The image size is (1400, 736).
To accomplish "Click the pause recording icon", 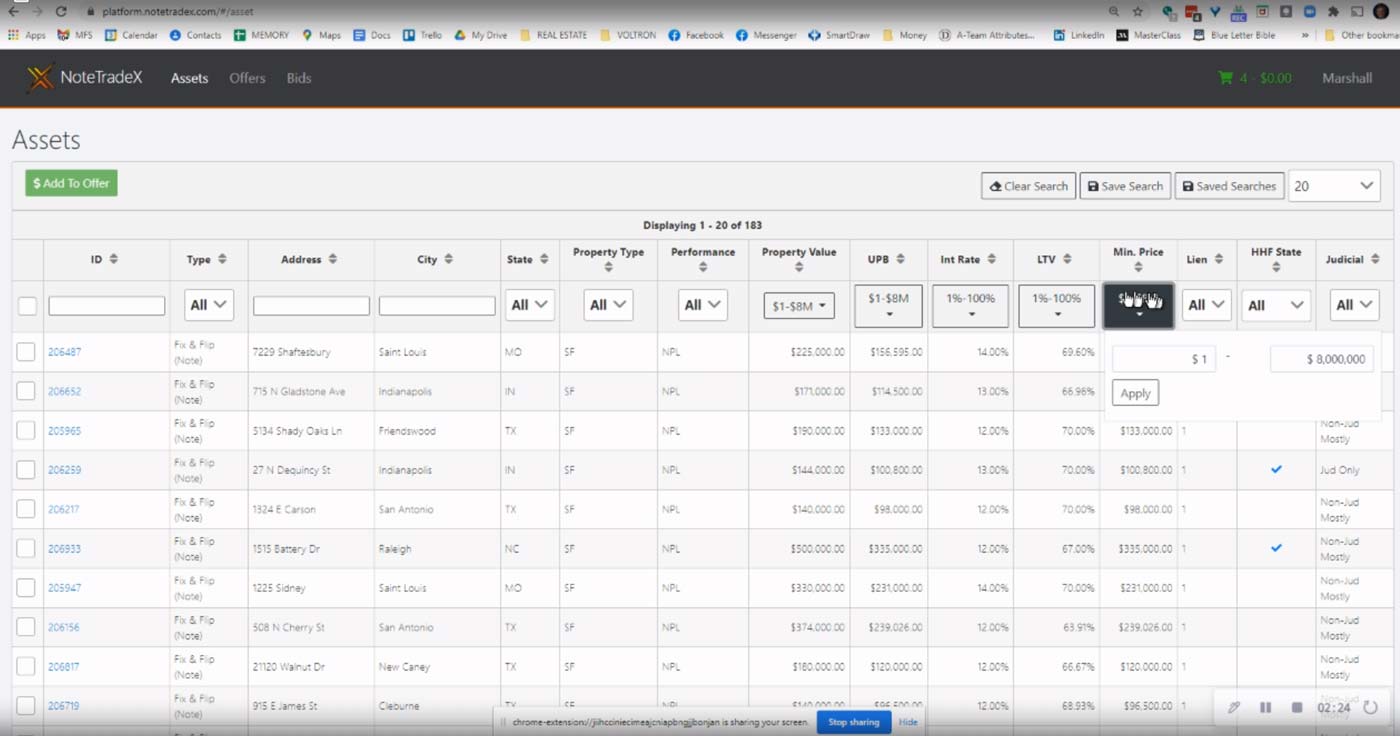I will (1265, 707).
